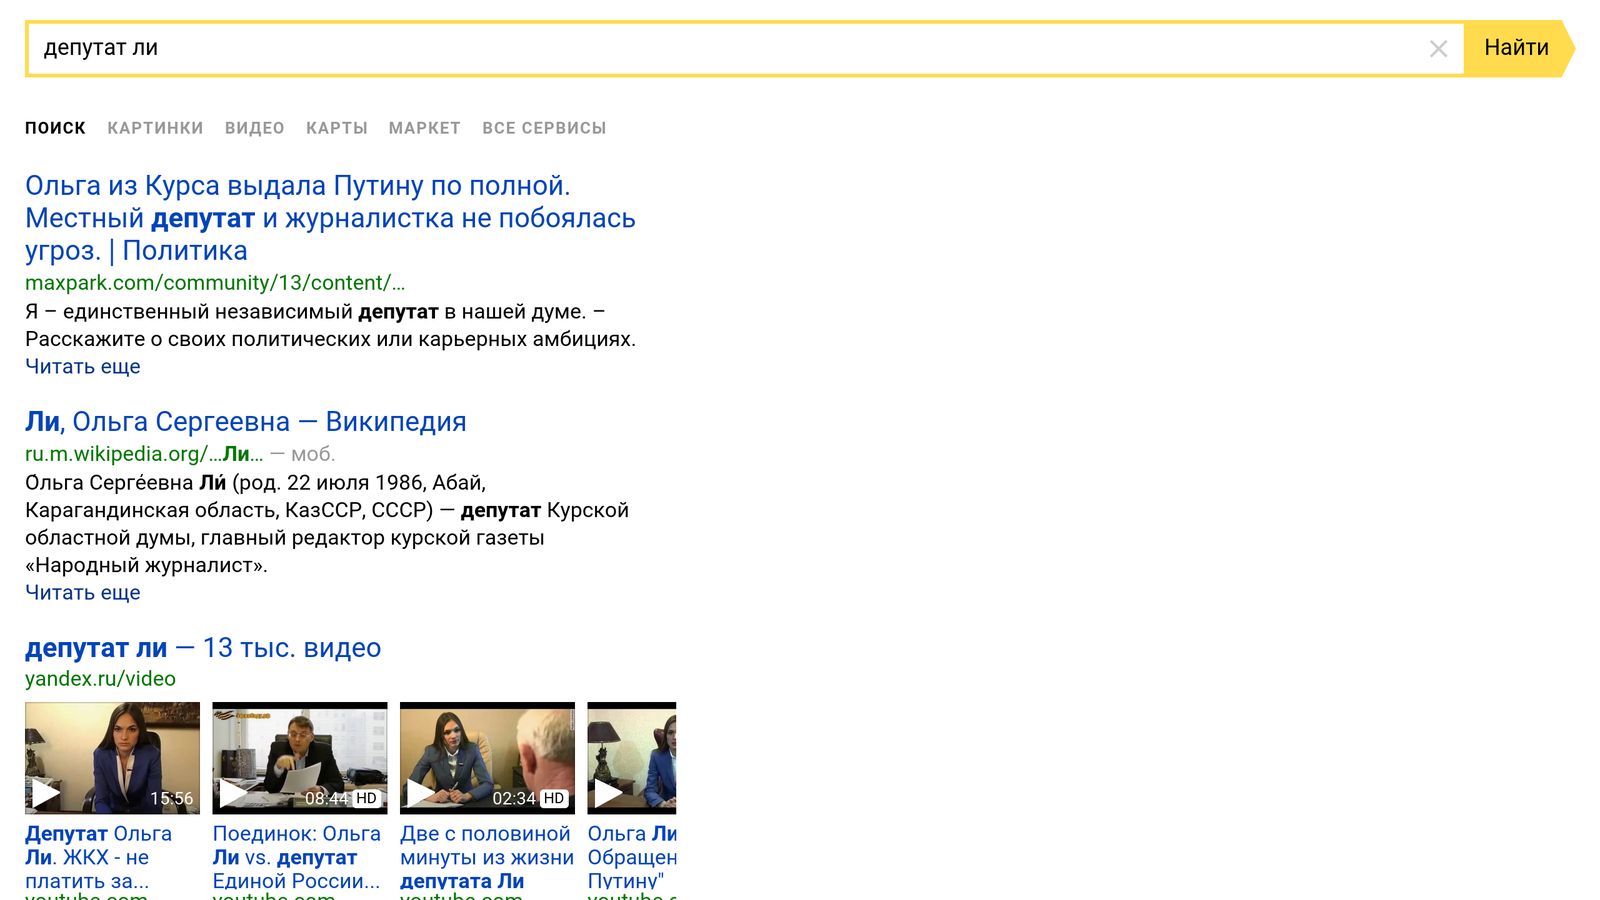The height and width of the screenshot is (900, 1600).
Task: Click the Найти search button
Action: pyautogui.click(x=1515, y=48)
